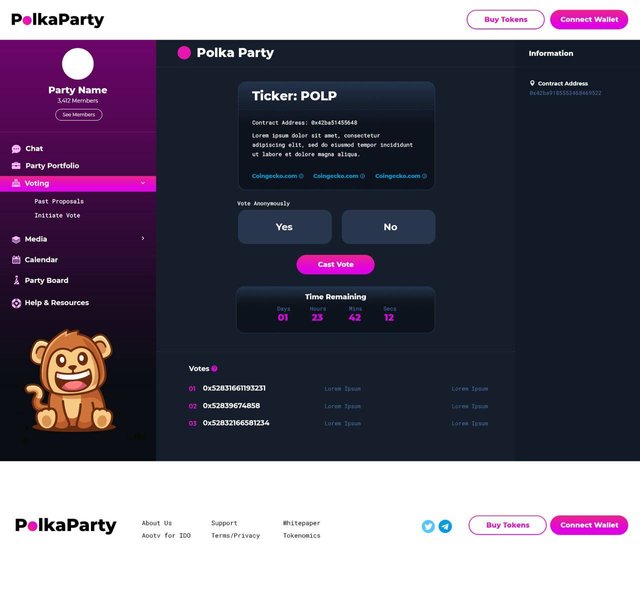Click See Members button
640x590 pixels.
[79, 115]
